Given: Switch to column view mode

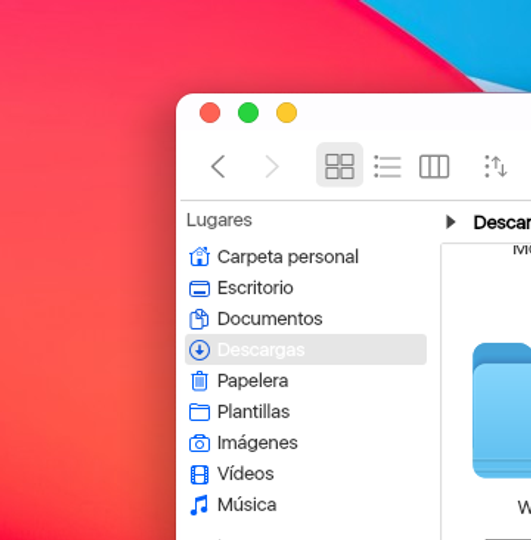Looking at the screenshot, I should point(434,167).
